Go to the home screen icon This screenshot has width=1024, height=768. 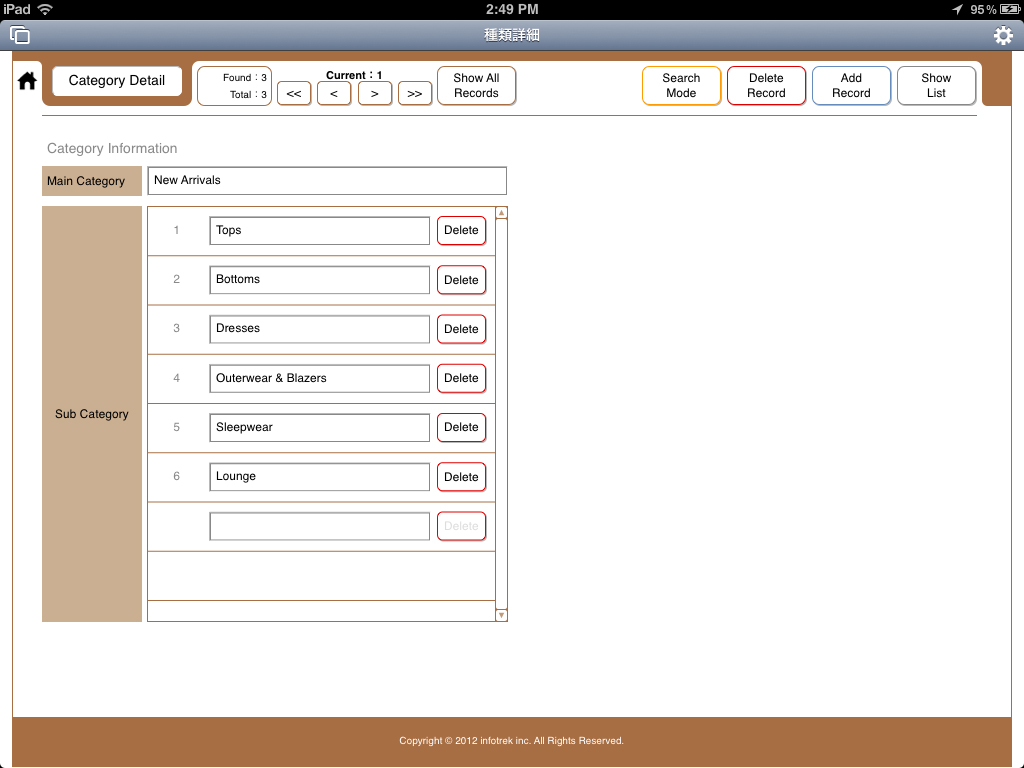coord(27,82)
